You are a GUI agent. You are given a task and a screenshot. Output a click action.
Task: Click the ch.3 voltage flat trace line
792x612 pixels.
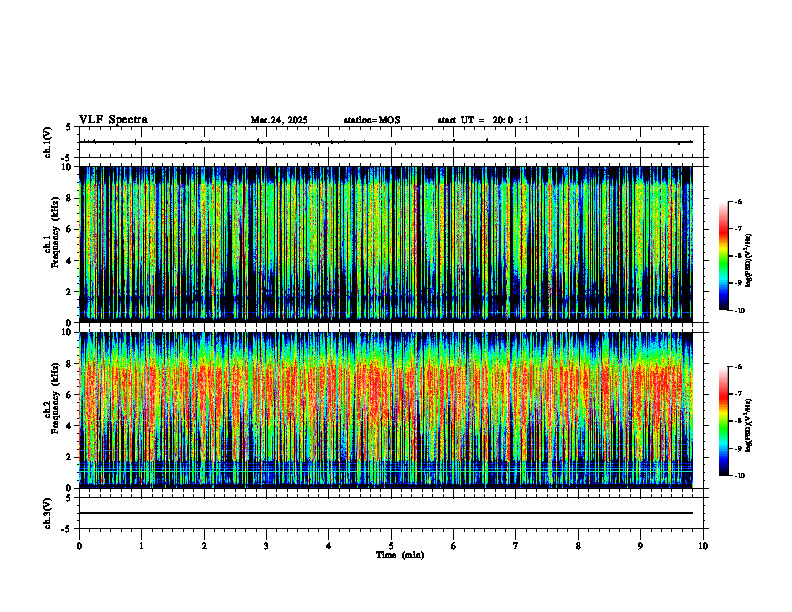(x=386, y=513)
